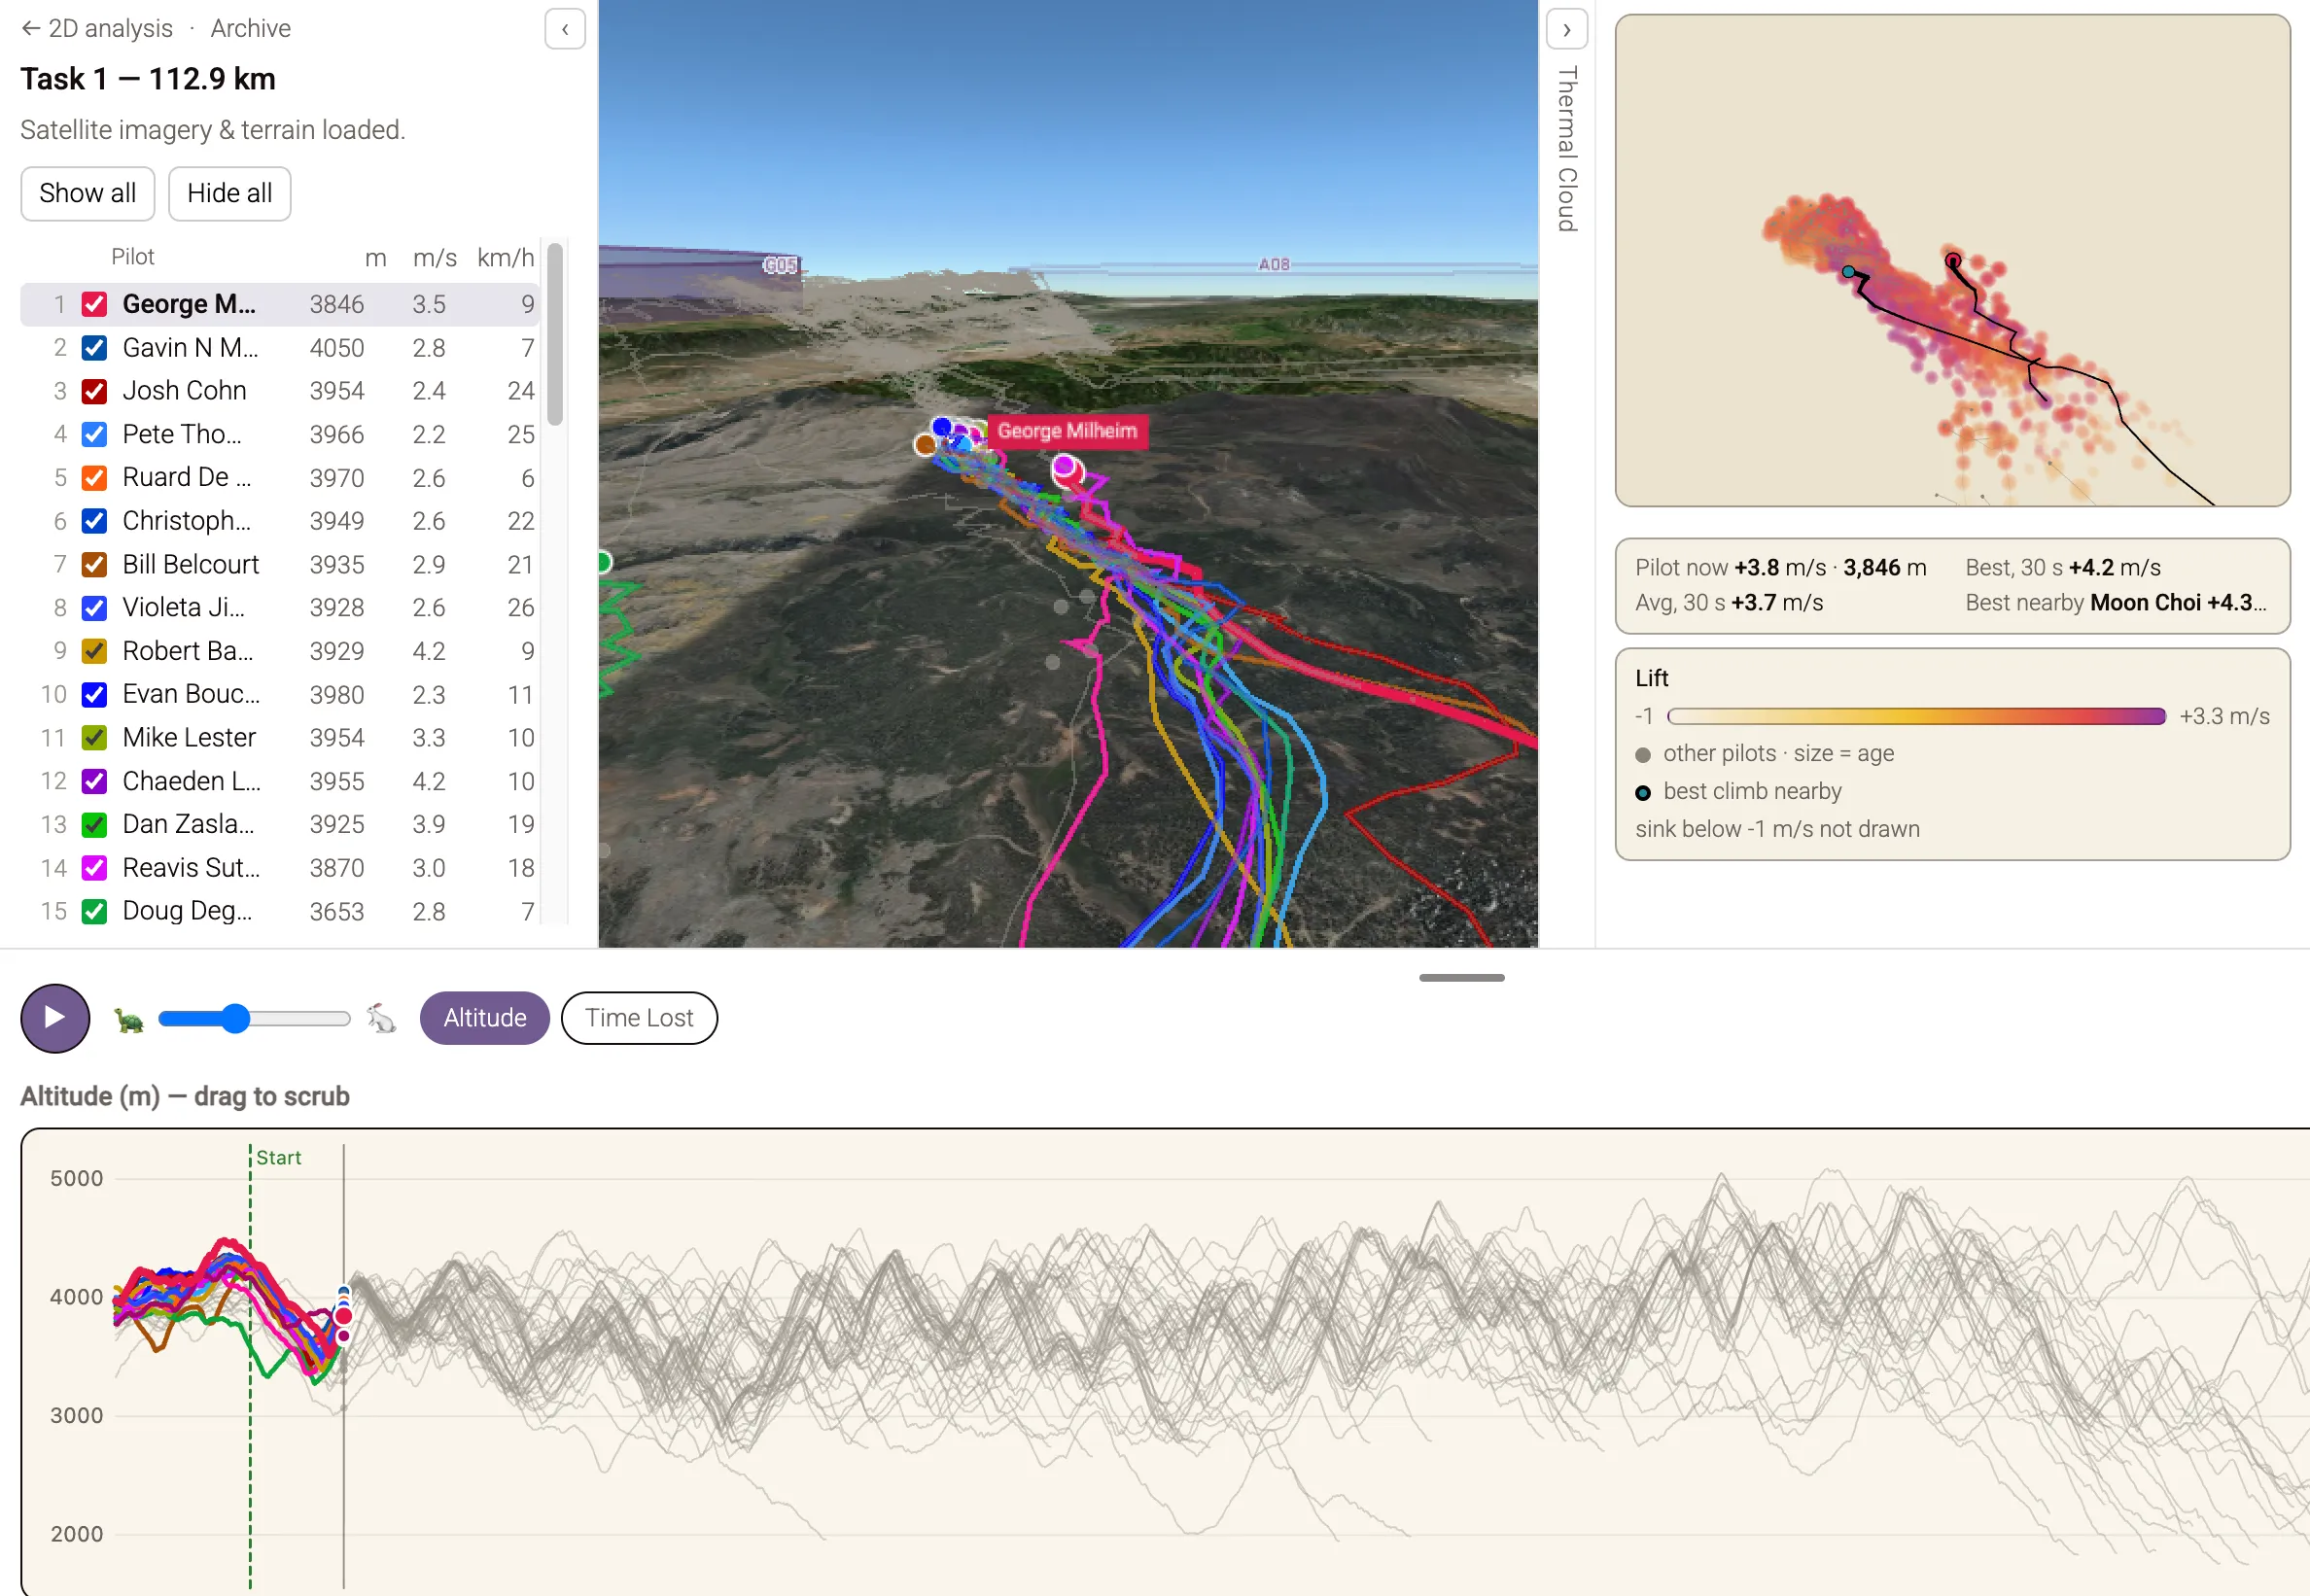
Task: Click the G05 turnpoint label on map
Action: (x=780, y=265)
